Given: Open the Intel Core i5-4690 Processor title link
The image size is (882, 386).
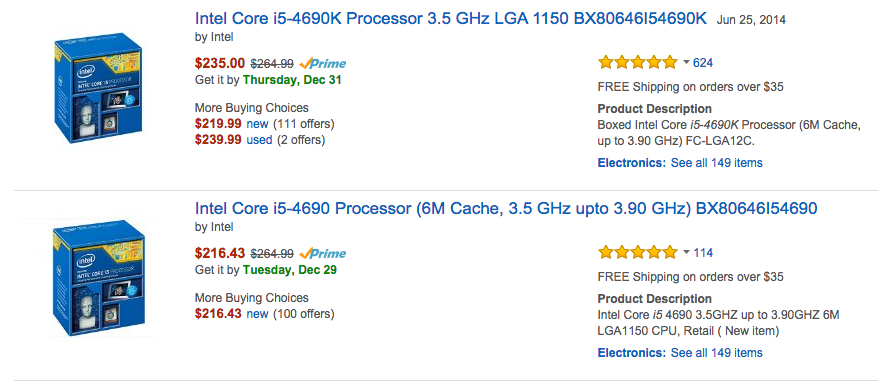Looking at the screenshot, I should coord(506,209).
